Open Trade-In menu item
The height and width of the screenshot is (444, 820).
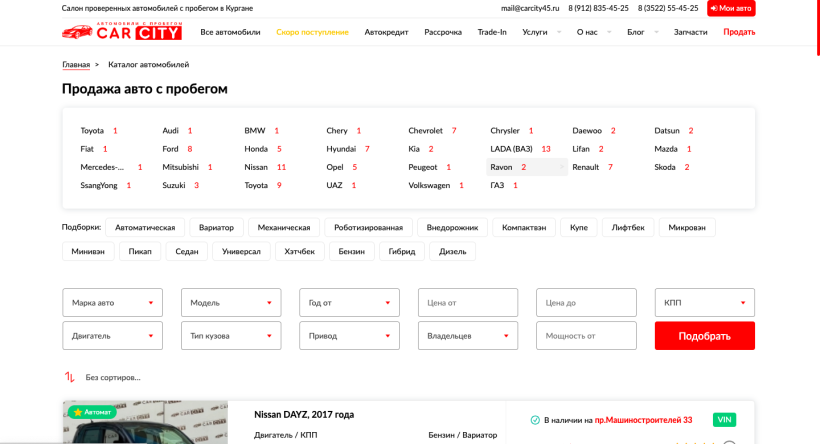tap(492, 32)
